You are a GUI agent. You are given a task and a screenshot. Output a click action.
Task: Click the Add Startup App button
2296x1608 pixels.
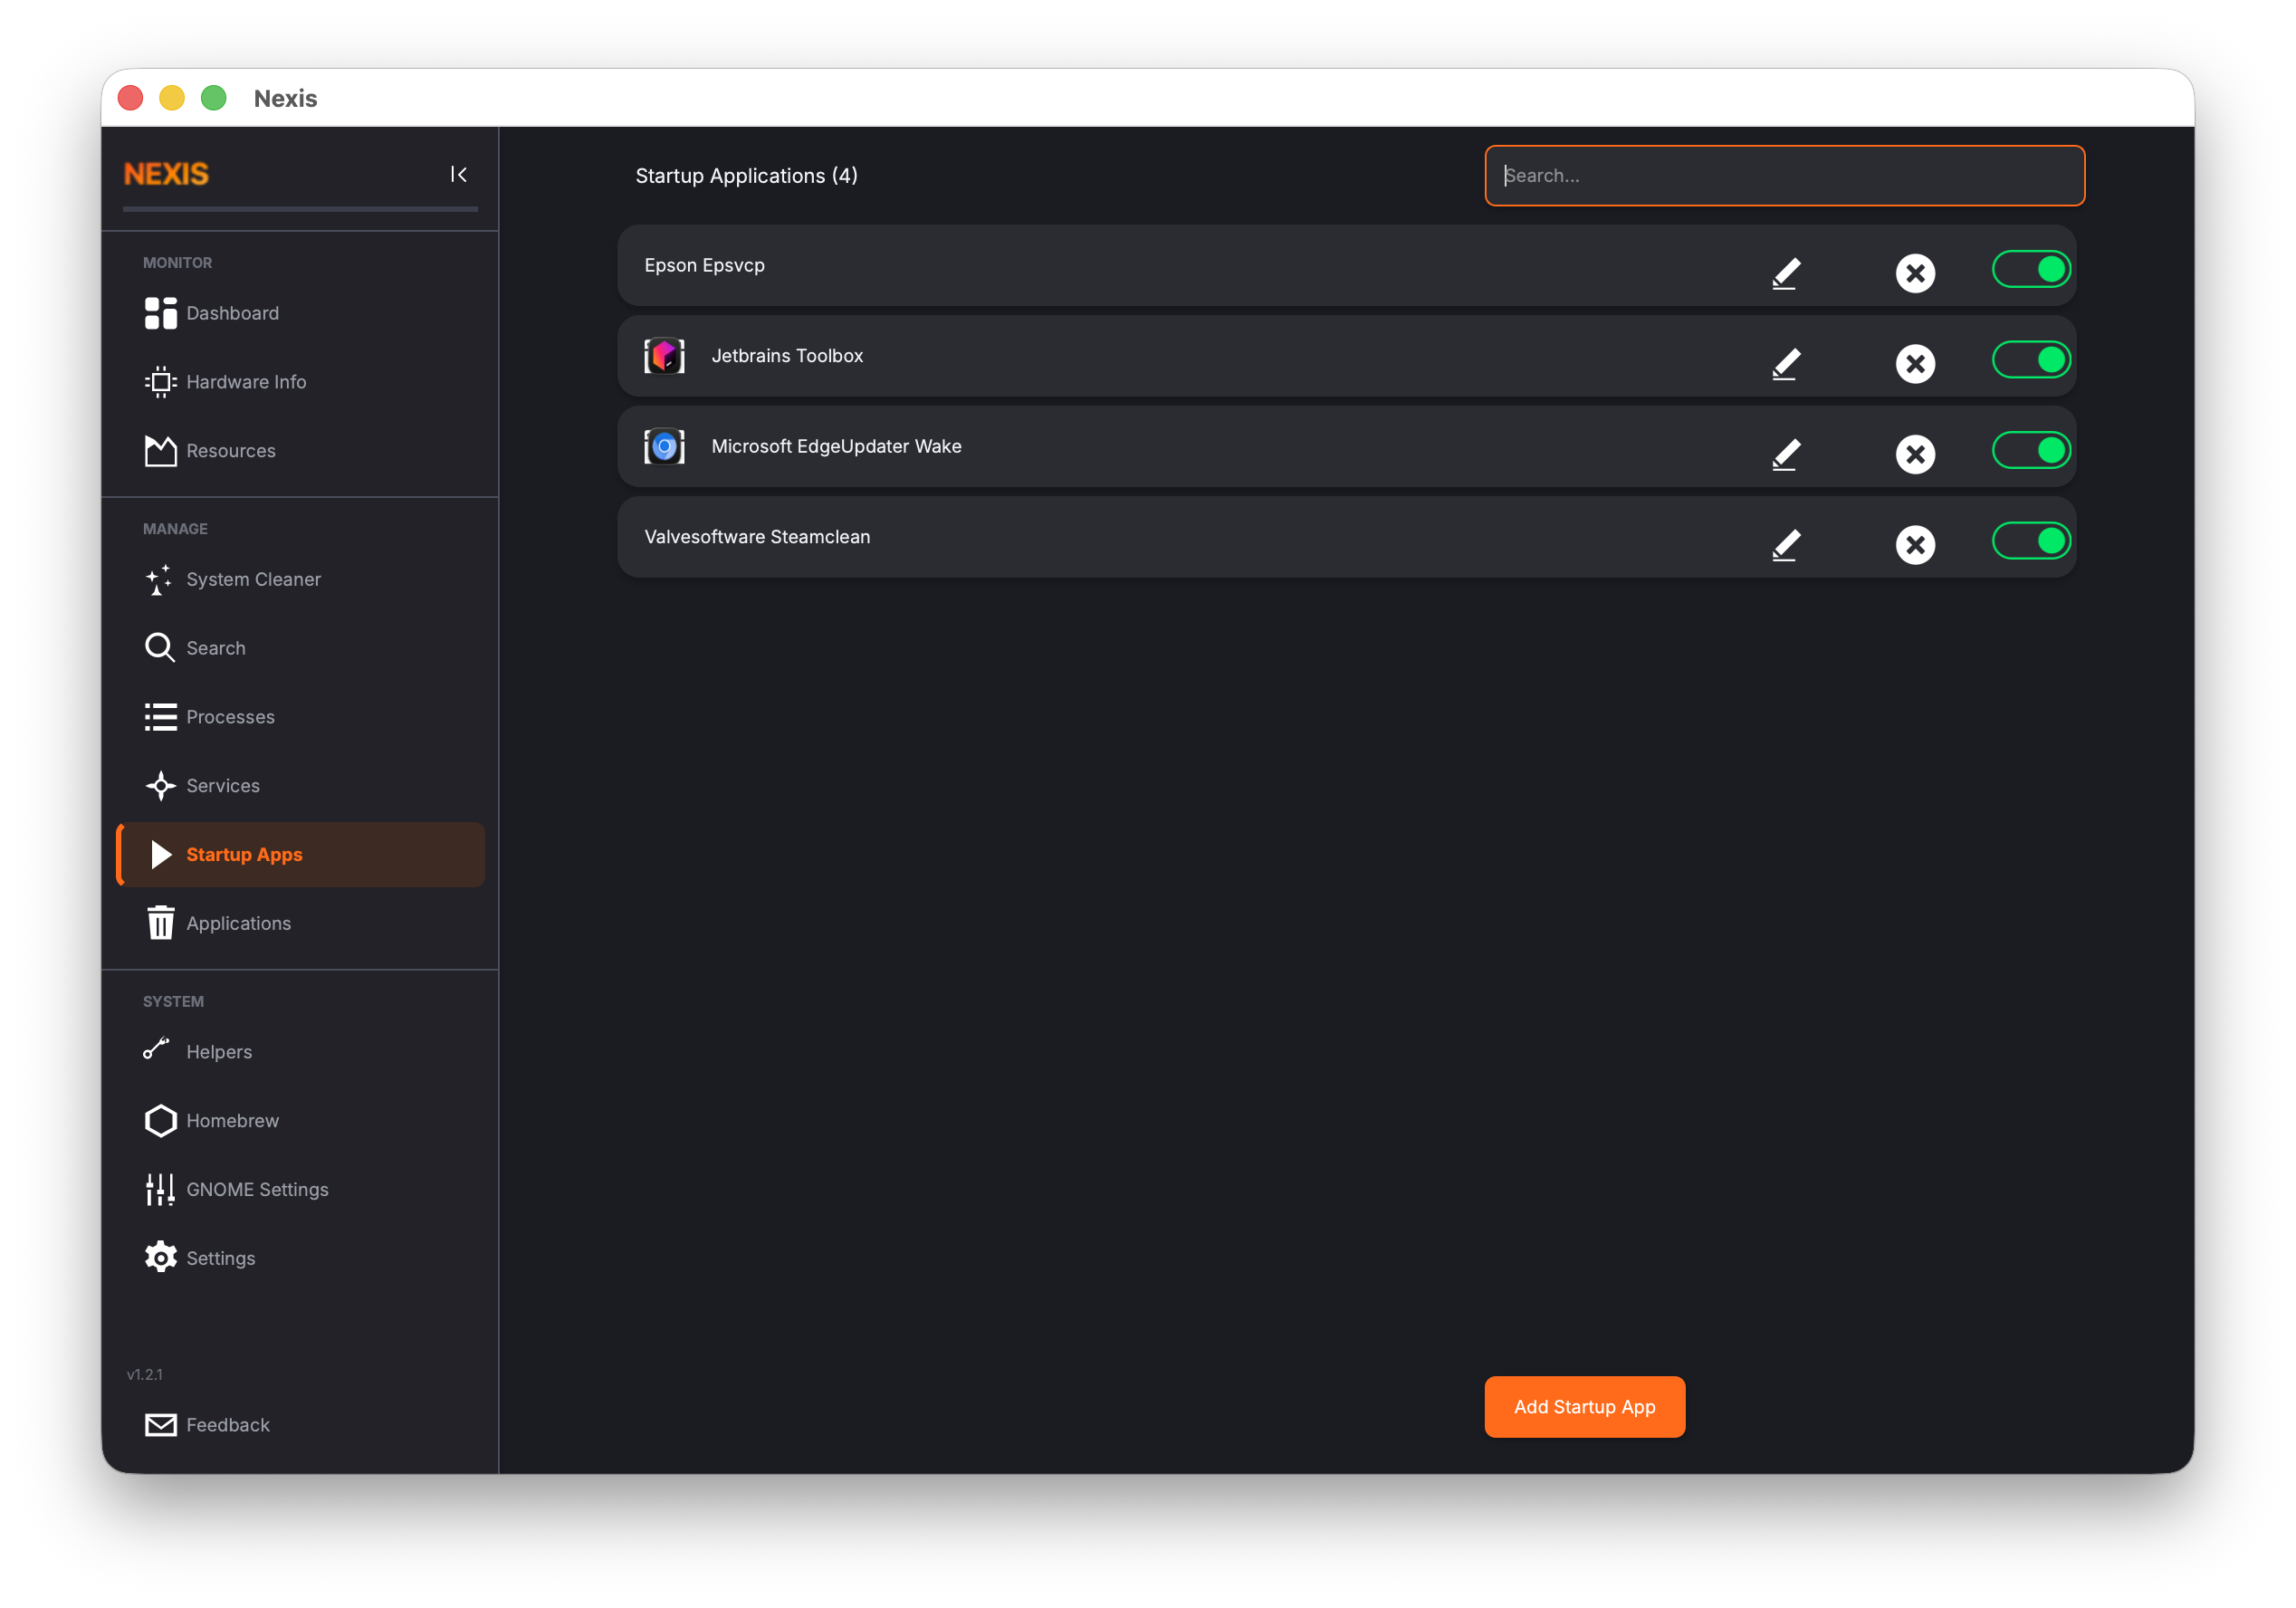click(x=1584, y=1406)
